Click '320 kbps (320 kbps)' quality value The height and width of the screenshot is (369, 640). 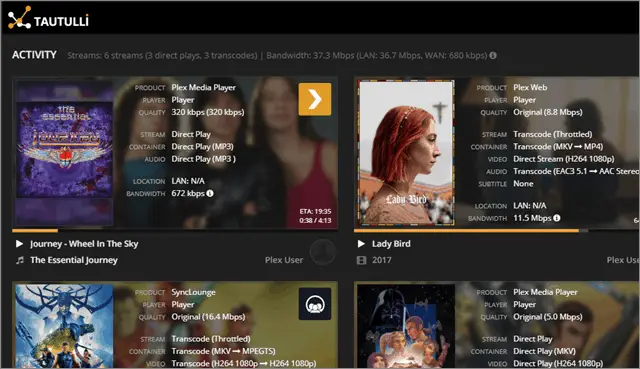[x=208, y=112]
